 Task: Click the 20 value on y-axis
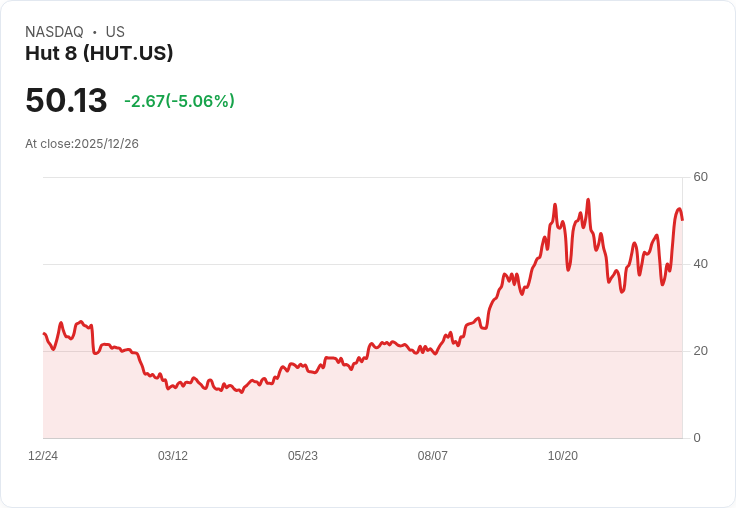[700, 351]
